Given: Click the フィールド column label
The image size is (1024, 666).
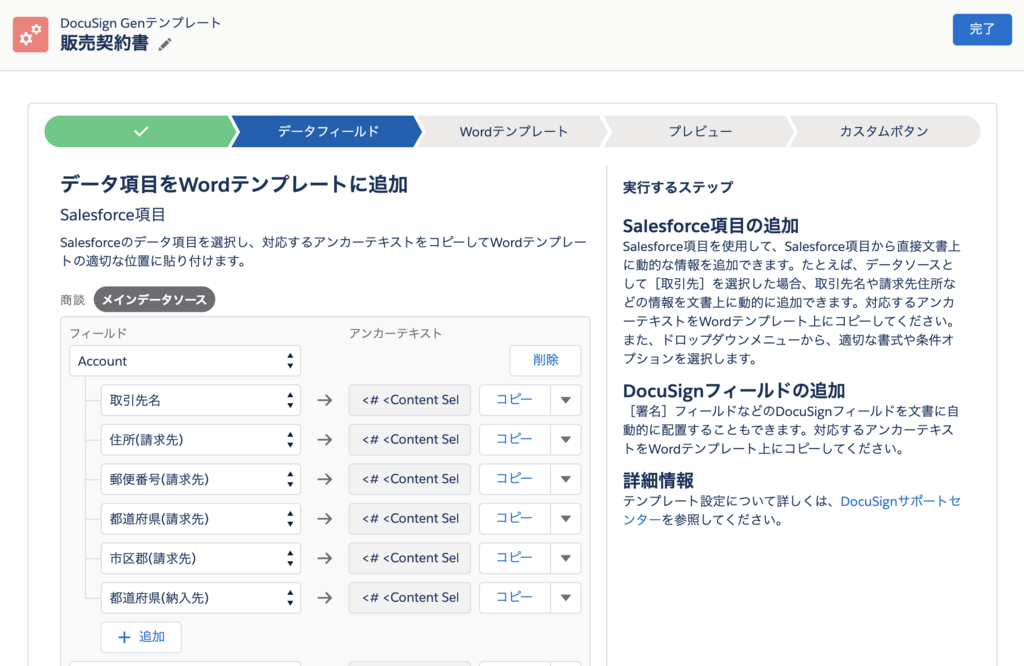Looking at the screenshot, I should [x=98, y=334].
